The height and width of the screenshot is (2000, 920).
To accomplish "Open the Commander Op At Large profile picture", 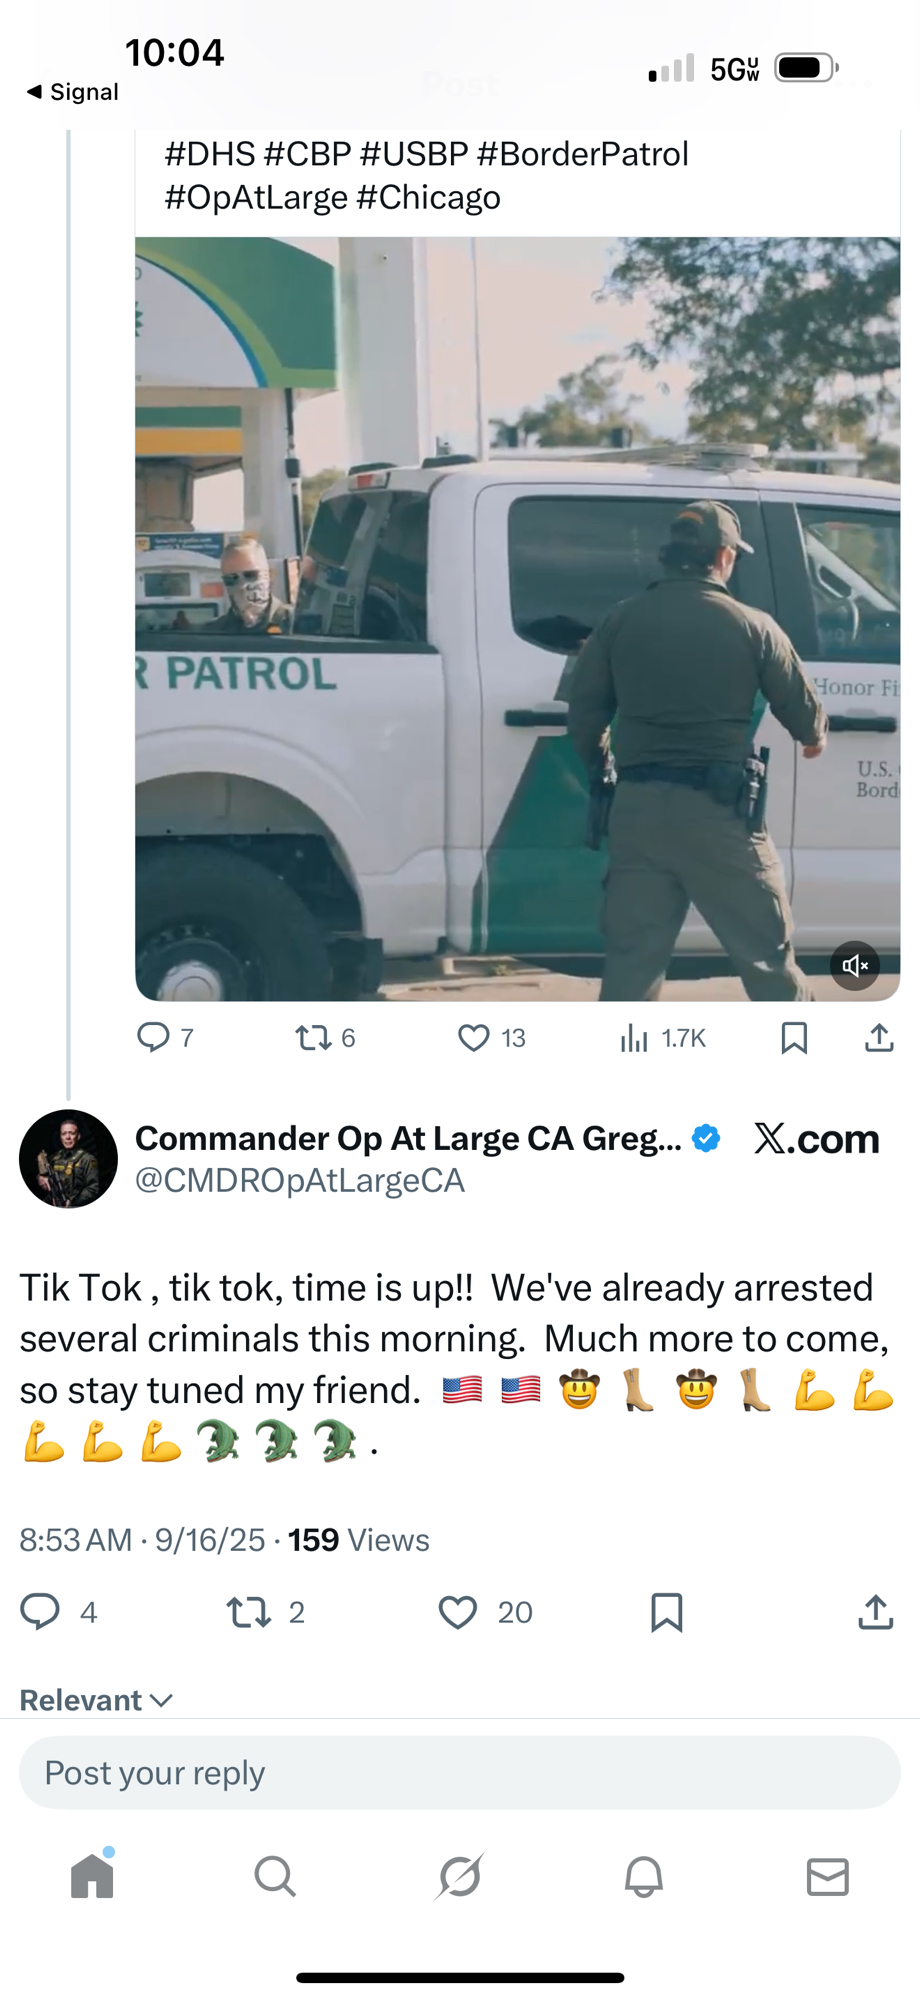I will [x=68, y=1159].
